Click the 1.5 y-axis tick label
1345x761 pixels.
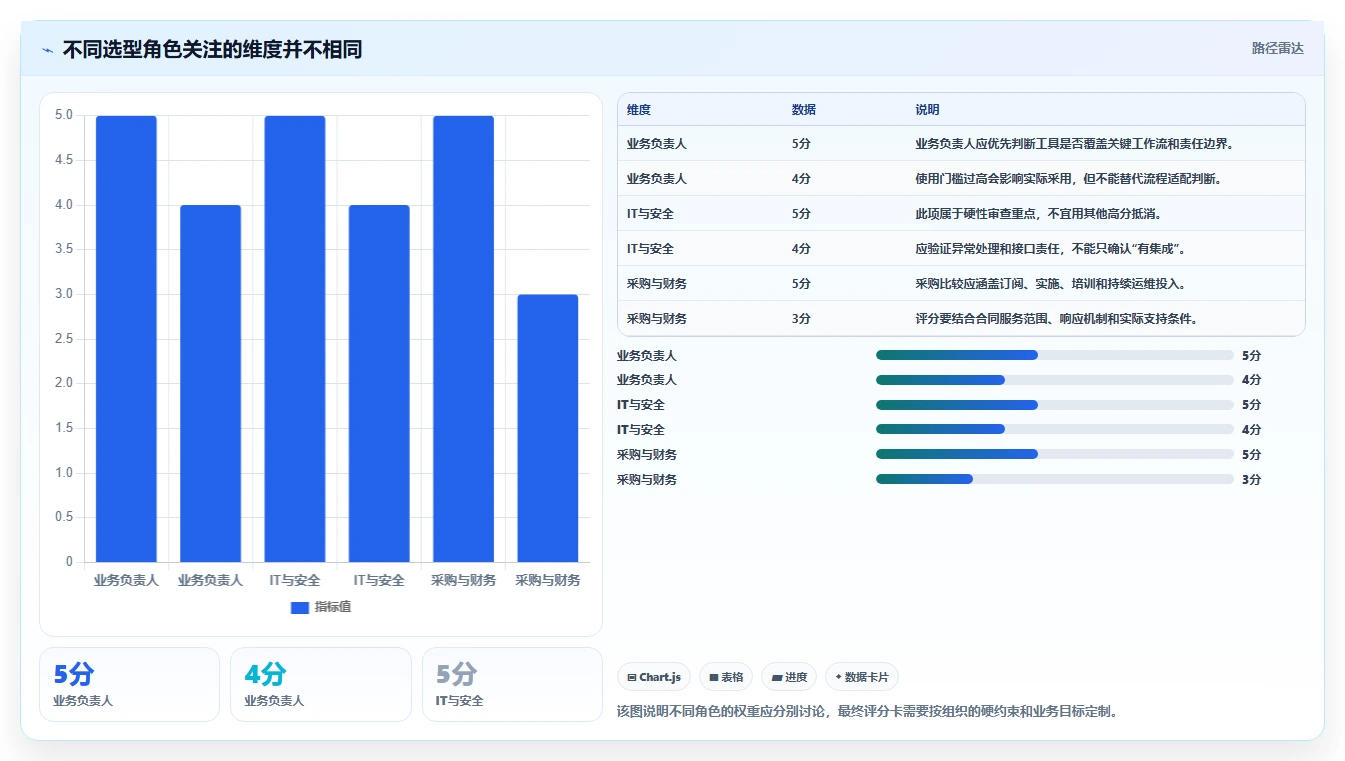pyautogui.click(x=64, y=428)
